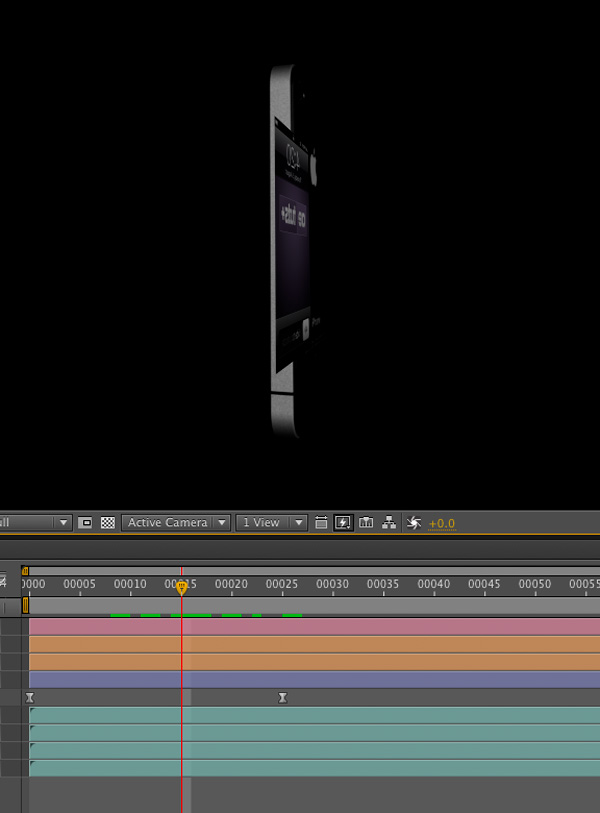Toggle the Fast Previews lightning icon
The height and width of the screenshot is (813, 600).
[343, 523]
